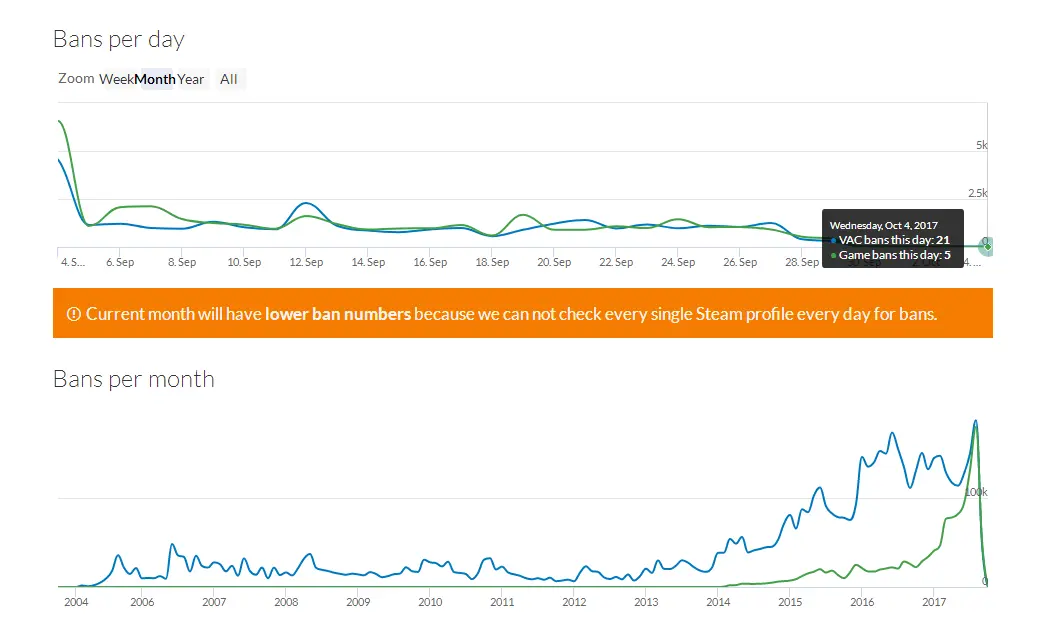Select the Week zoom option
Screen dimensions: 1049x622
pyautogui.click(x=116, y=79)
